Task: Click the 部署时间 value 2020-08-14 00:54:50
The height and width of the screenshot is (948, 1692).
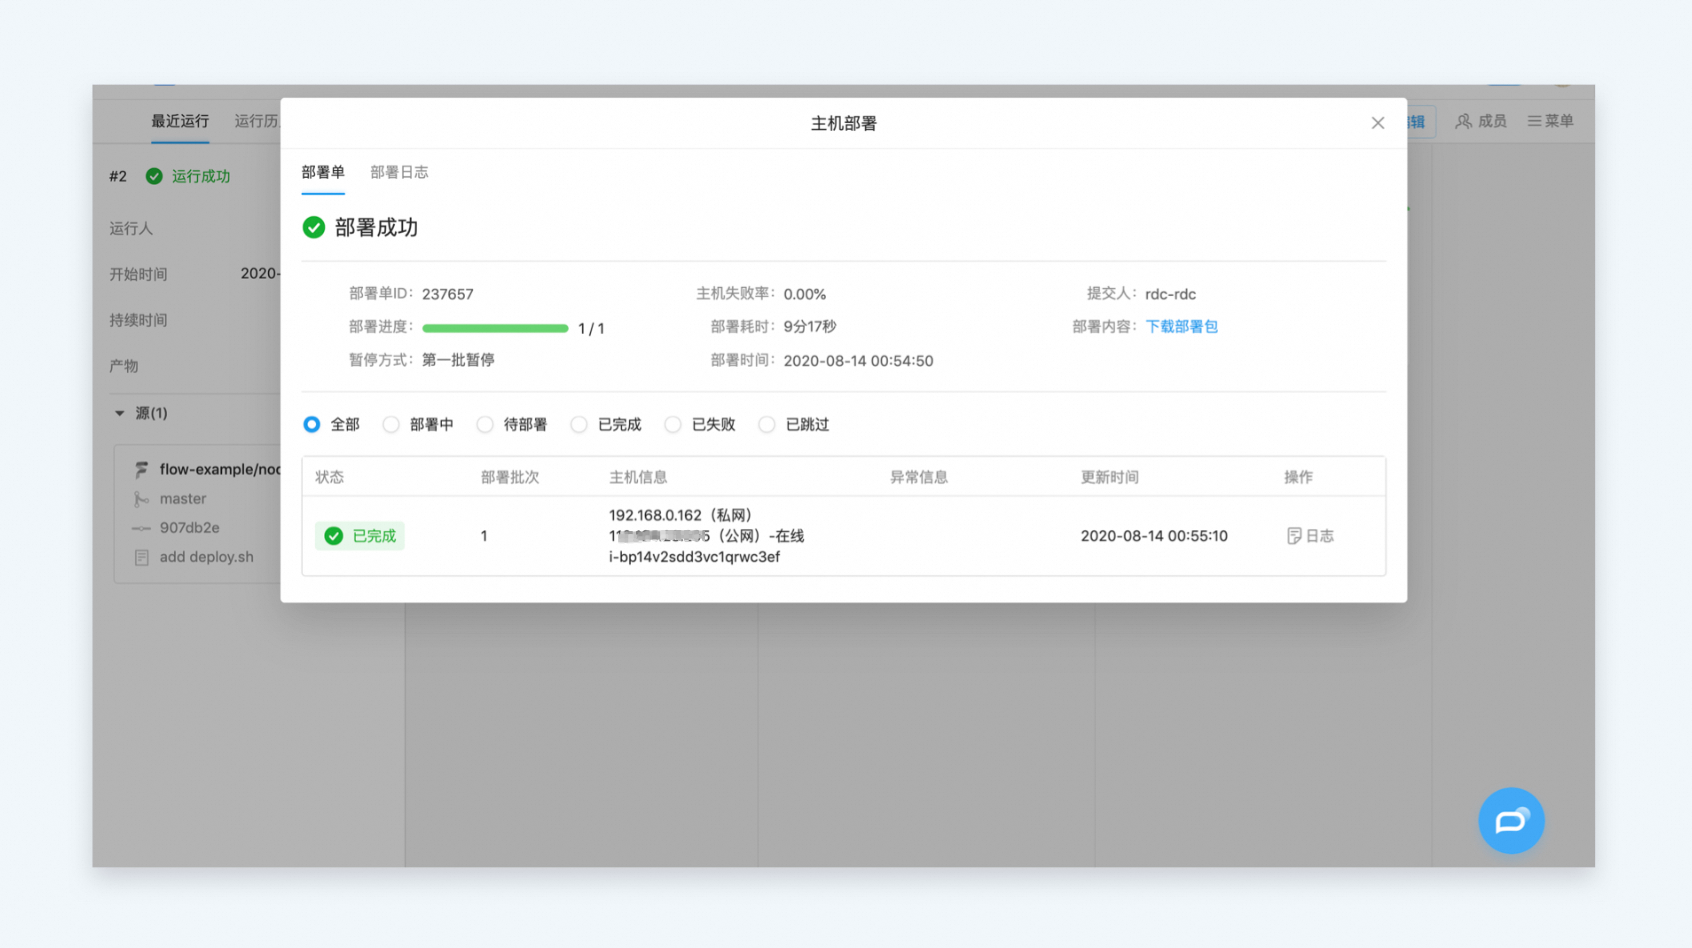Action: 858,361
